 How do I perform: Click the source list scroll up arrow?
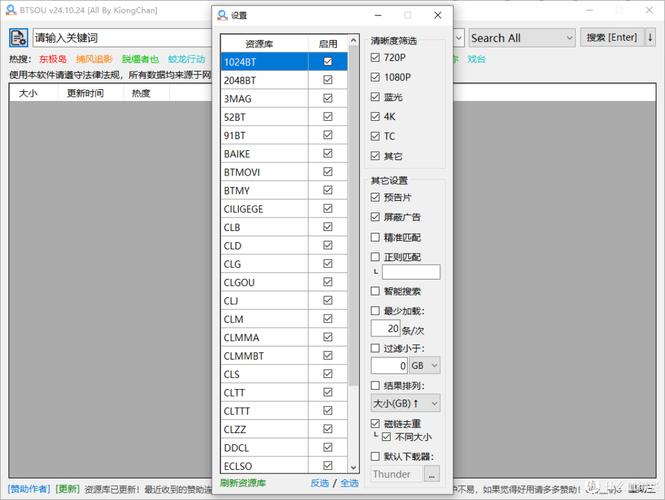[354, 40]
